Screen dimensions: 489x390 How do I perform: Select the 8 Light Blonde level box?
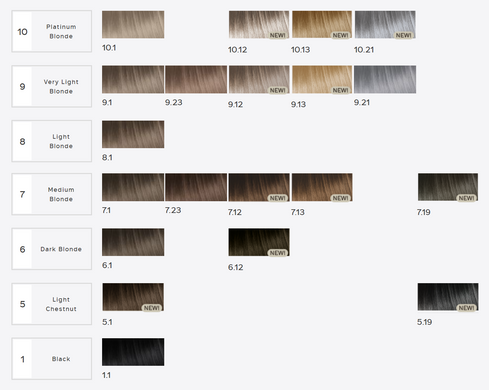pos(52,141)
